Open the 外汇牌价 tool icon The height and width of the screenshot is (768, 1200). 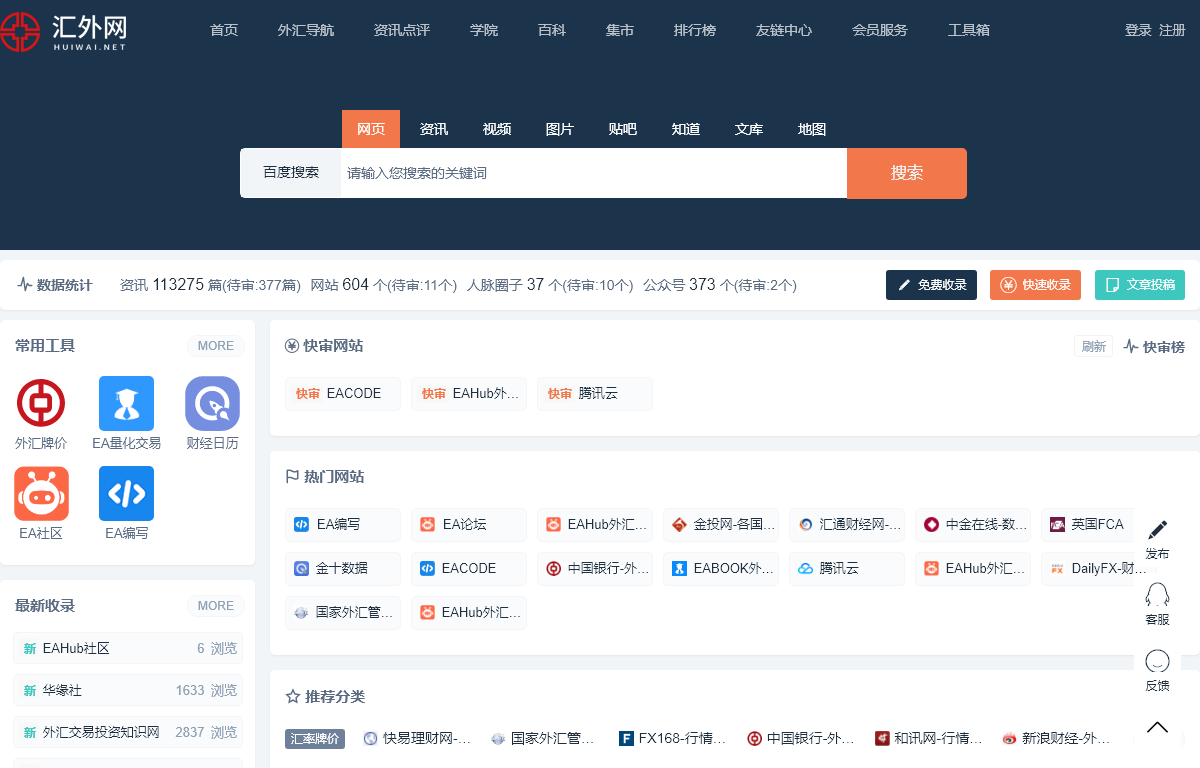(41, 403)
